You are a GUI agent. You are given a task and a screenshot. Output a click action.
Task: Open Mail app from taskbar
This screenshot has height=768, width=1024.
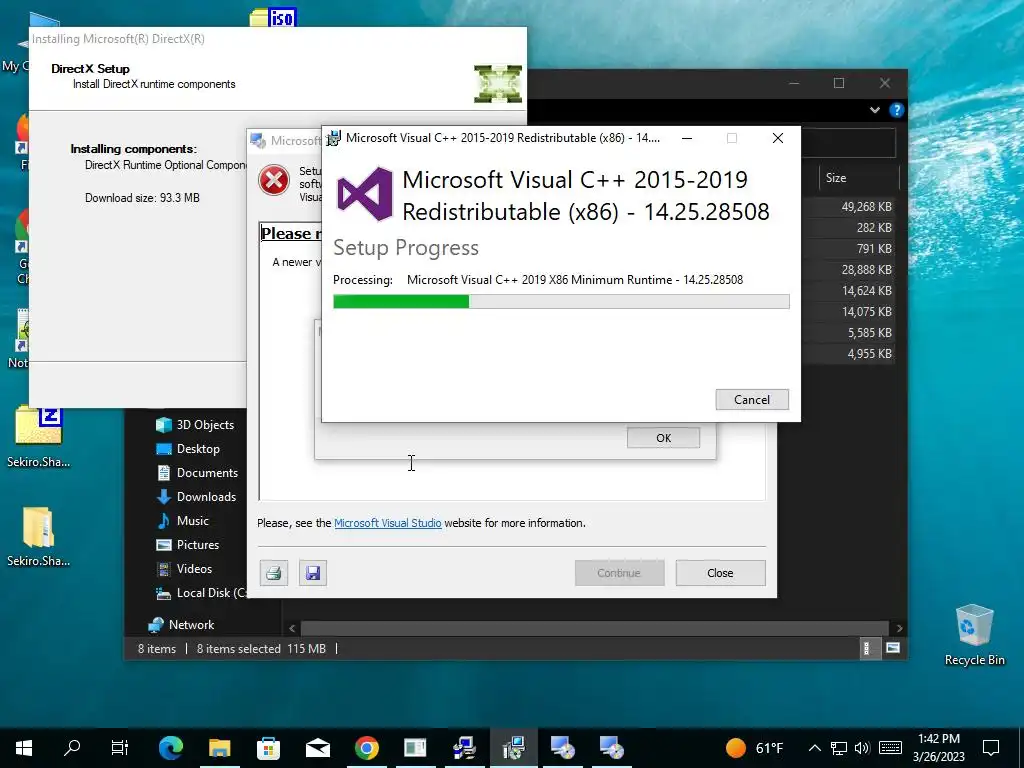(x=318, y=748)
